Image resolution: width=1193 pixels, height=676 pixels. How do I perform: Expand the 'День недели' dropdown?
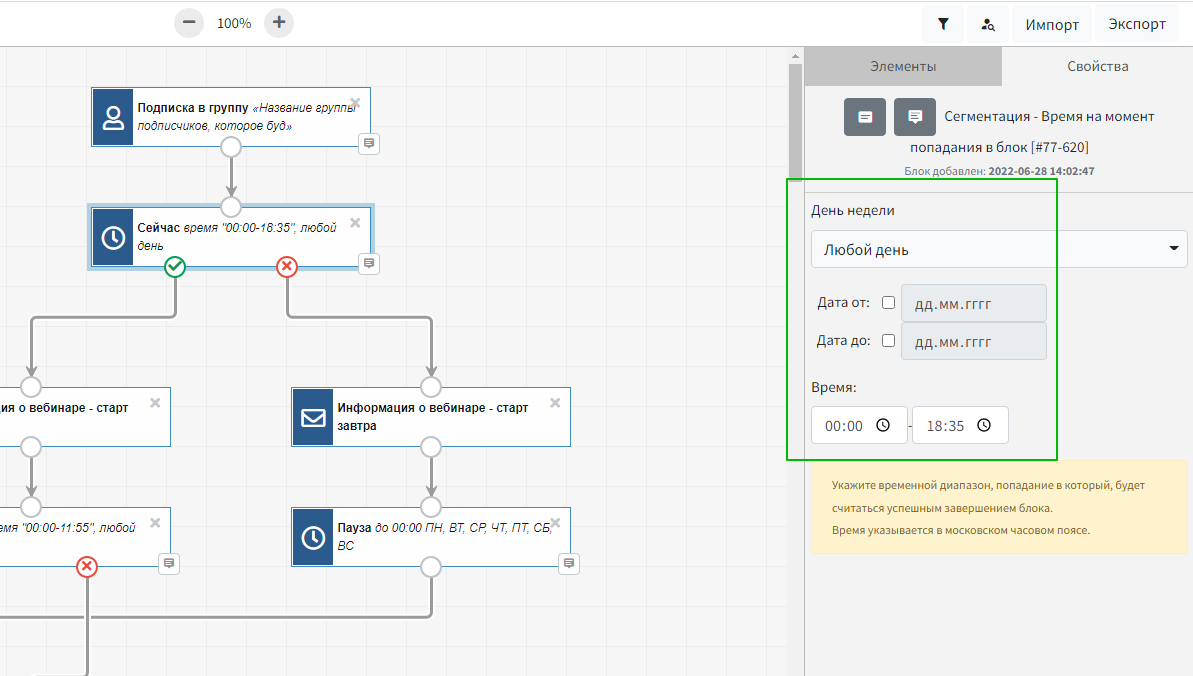coord(998,249)
